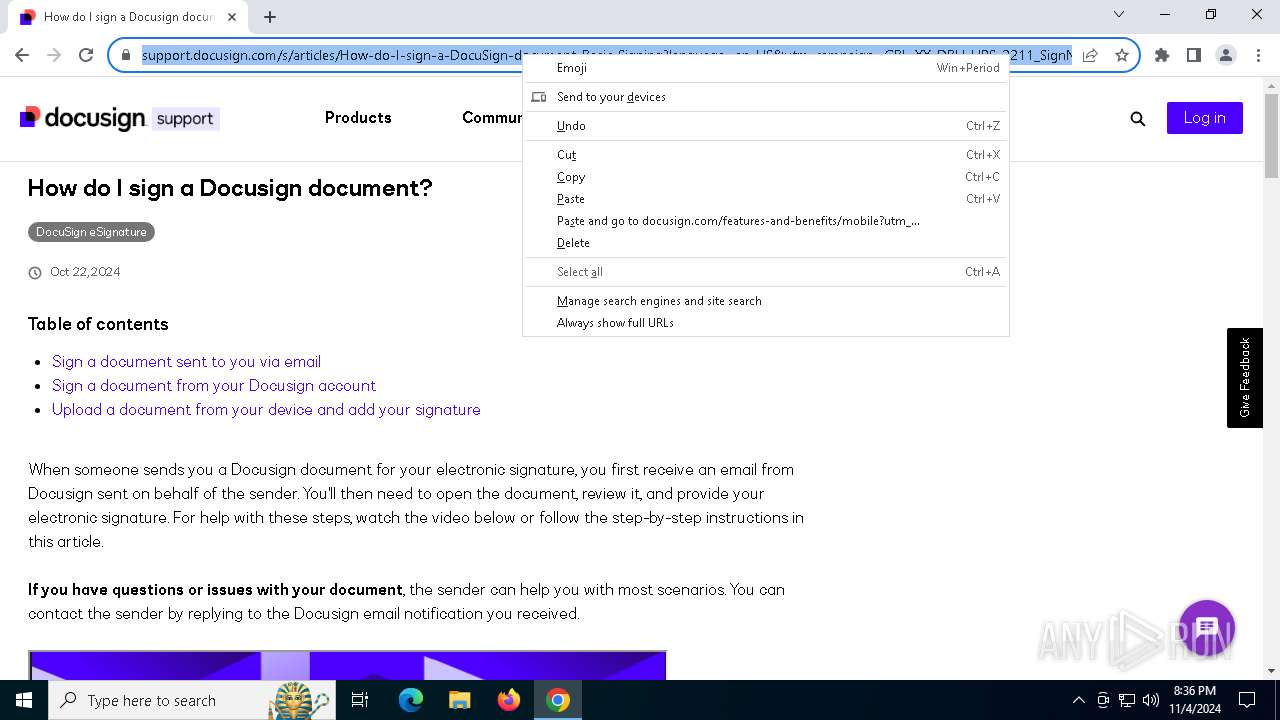
Task: Open Upload a document from your device link
Action: tap(266, 410)
